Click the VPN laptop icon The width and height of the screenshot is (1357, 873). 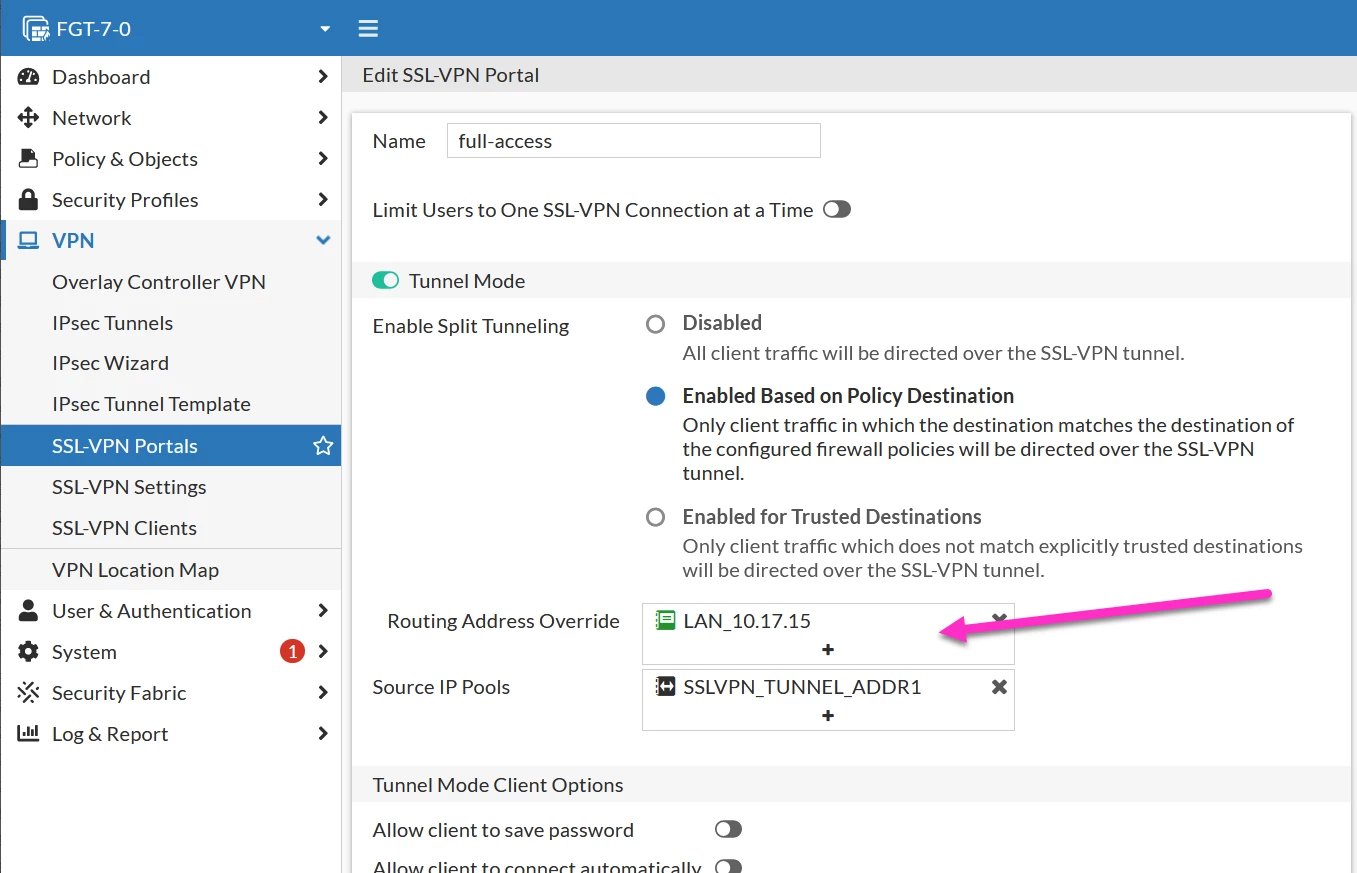point(28,241)
